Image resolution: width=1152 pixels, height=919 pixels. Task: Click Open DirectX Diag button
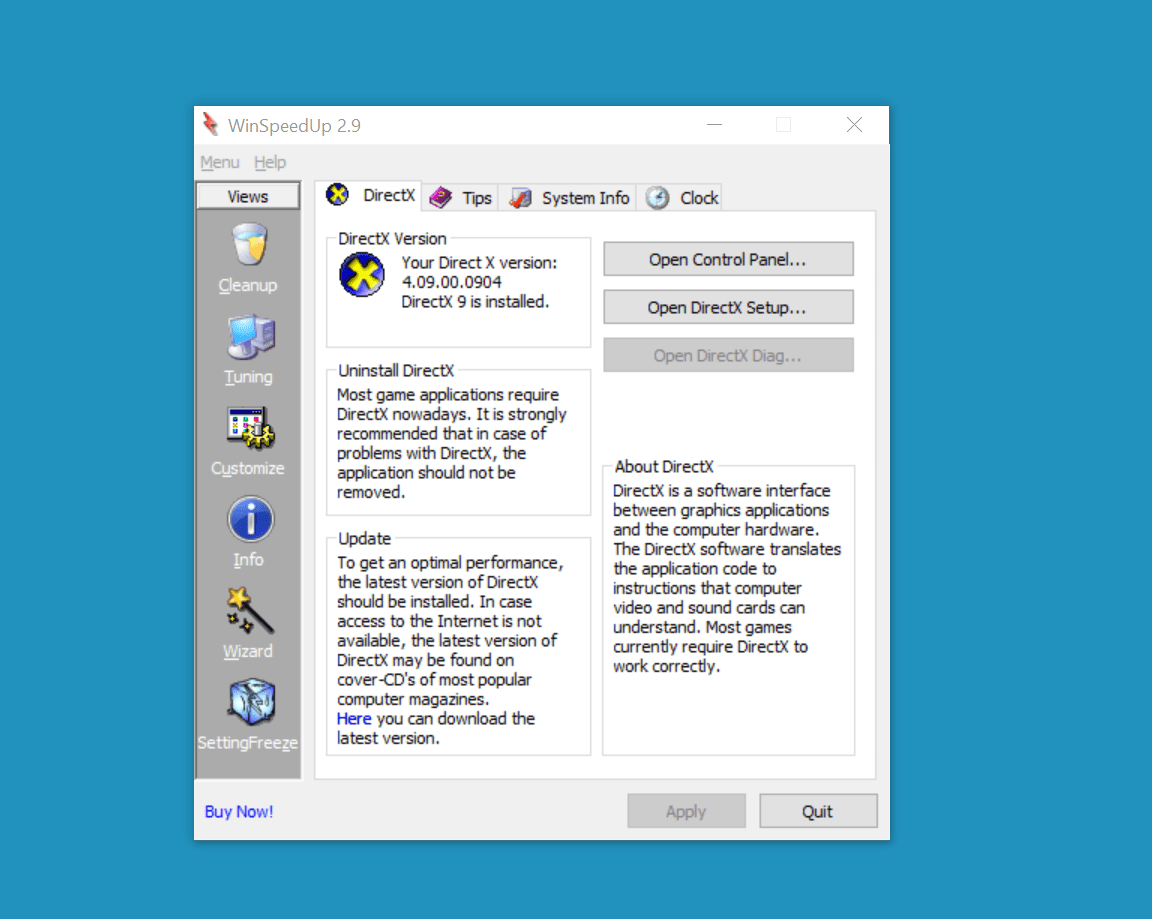pos(728,356)
